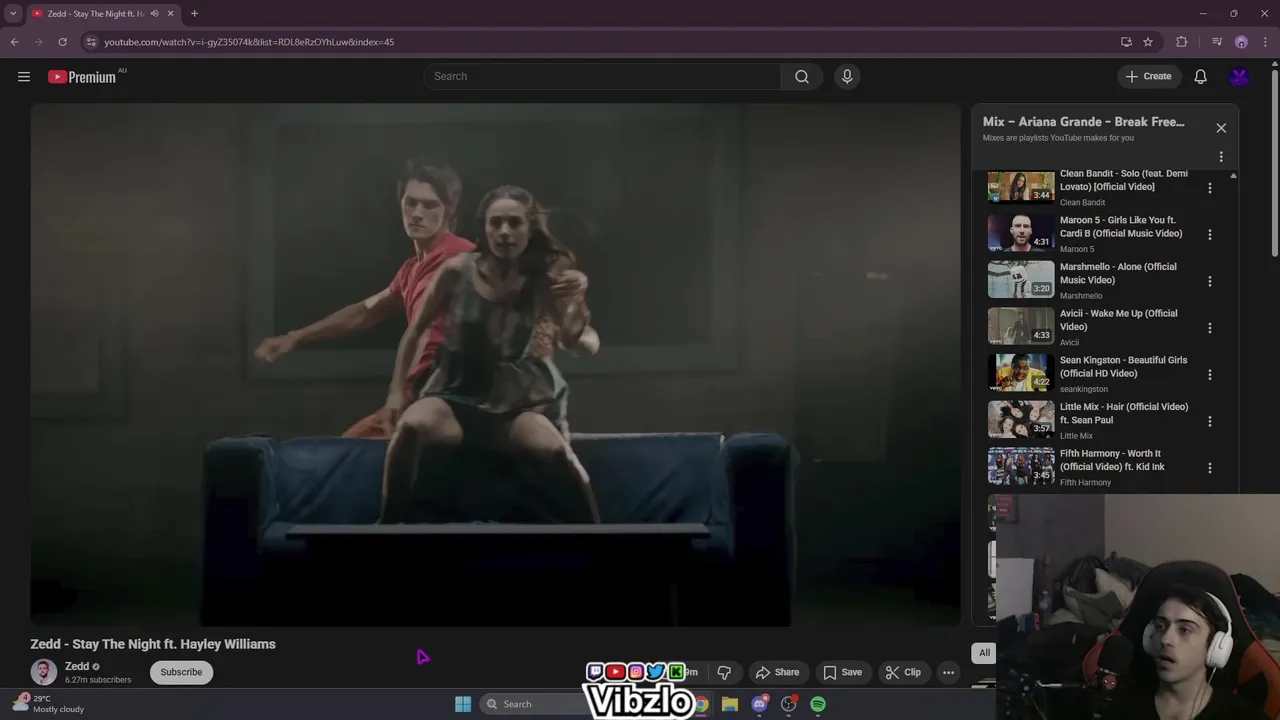Click the Windows taskbar search box

point(533,704)
